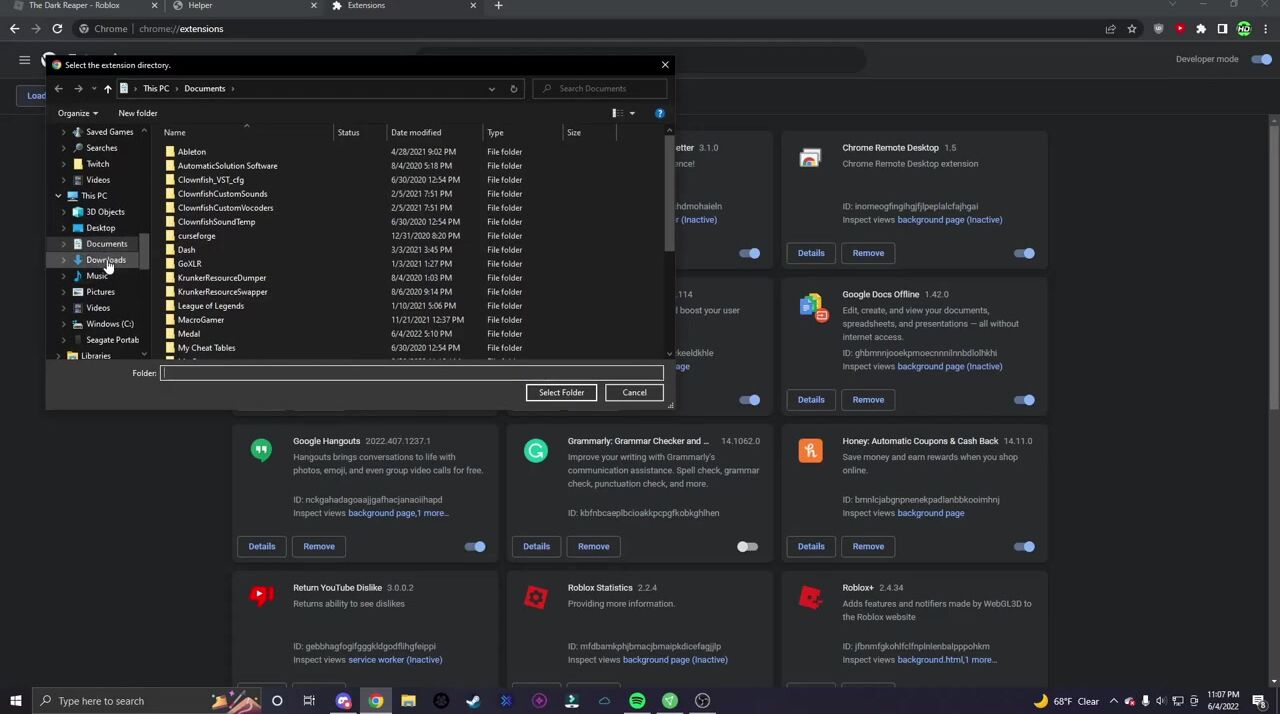Refresh the Documents folder listing
1280x714 pixels.
(514, 89)
